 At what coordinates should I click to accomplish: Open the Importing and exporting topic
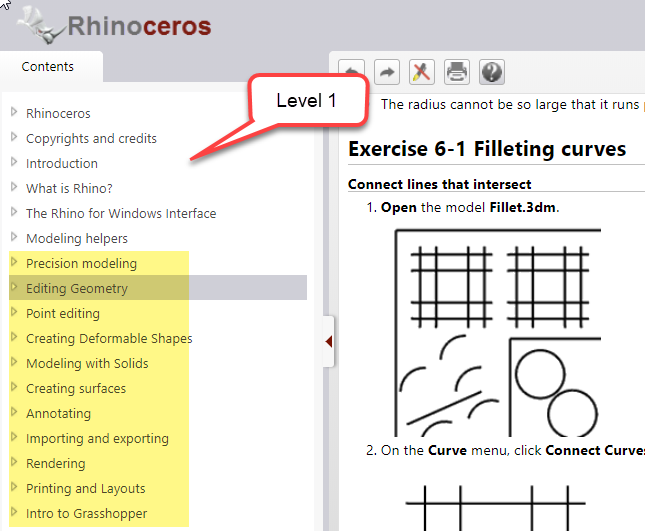(x=97, y=438)
